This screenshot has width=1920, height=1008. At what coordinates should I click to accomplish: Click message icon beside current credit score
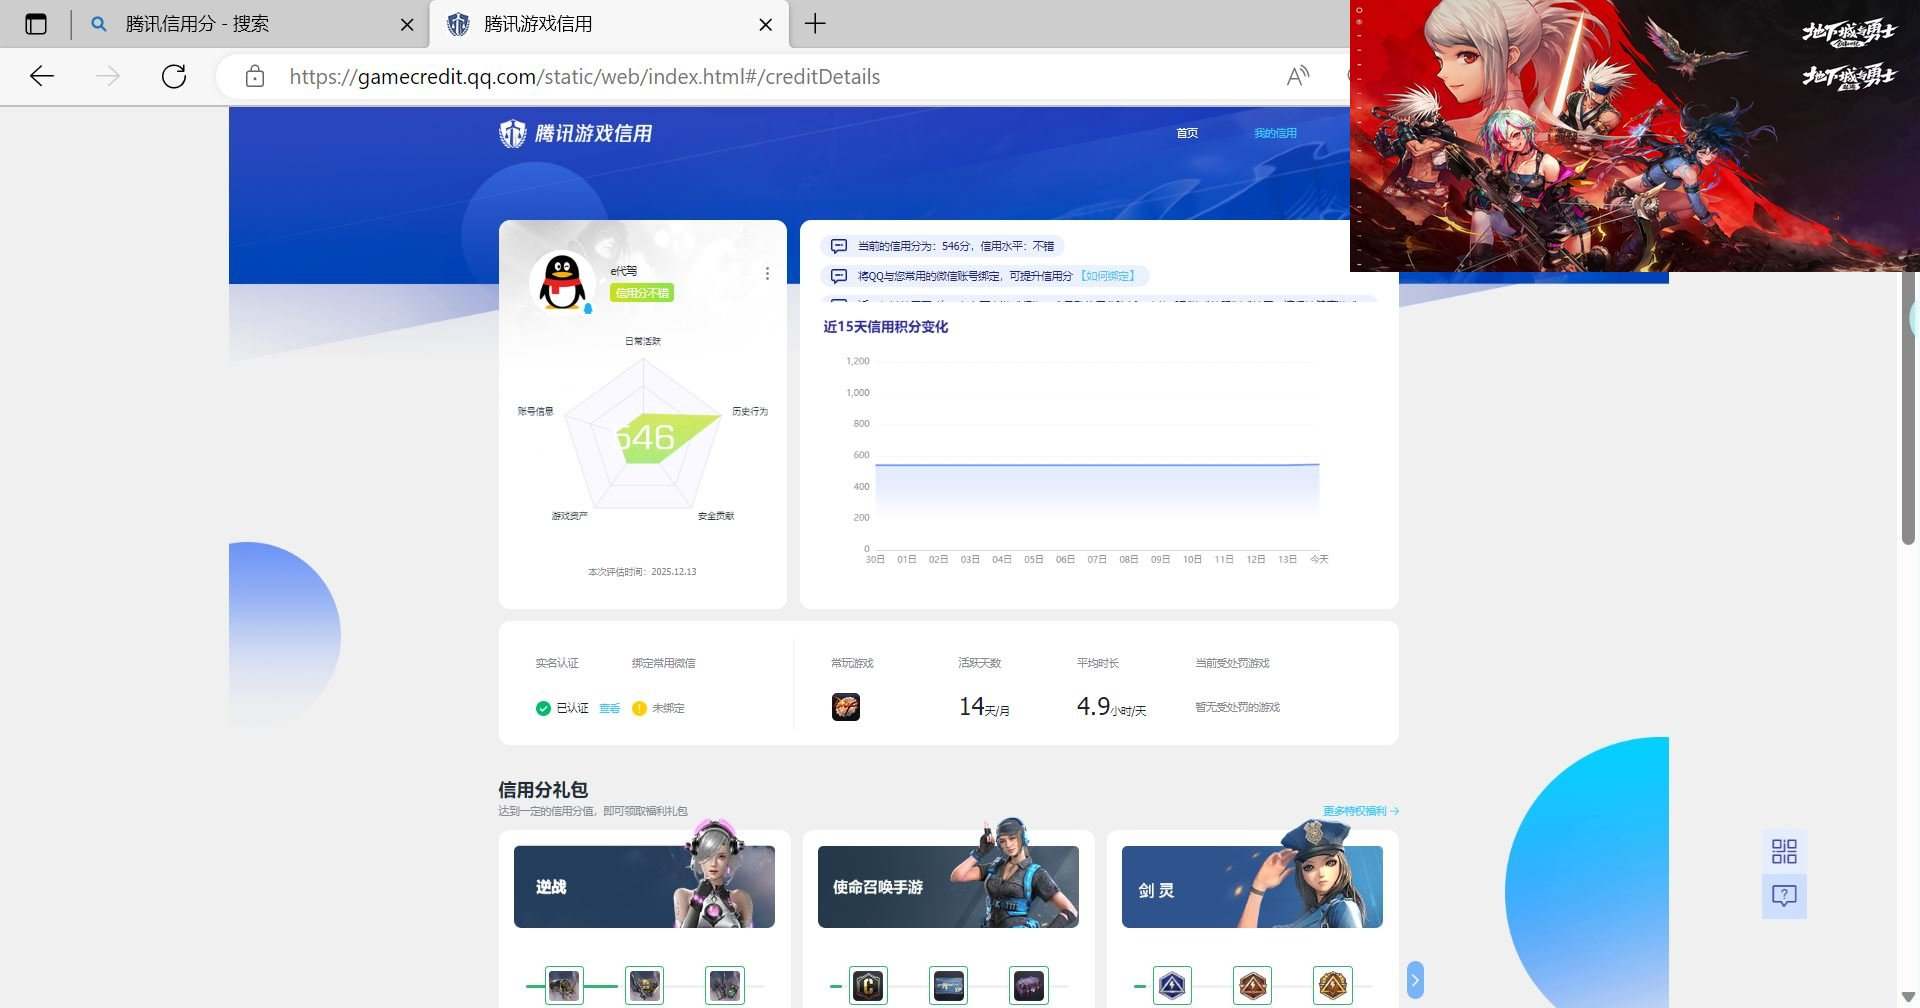pos(839,246)
